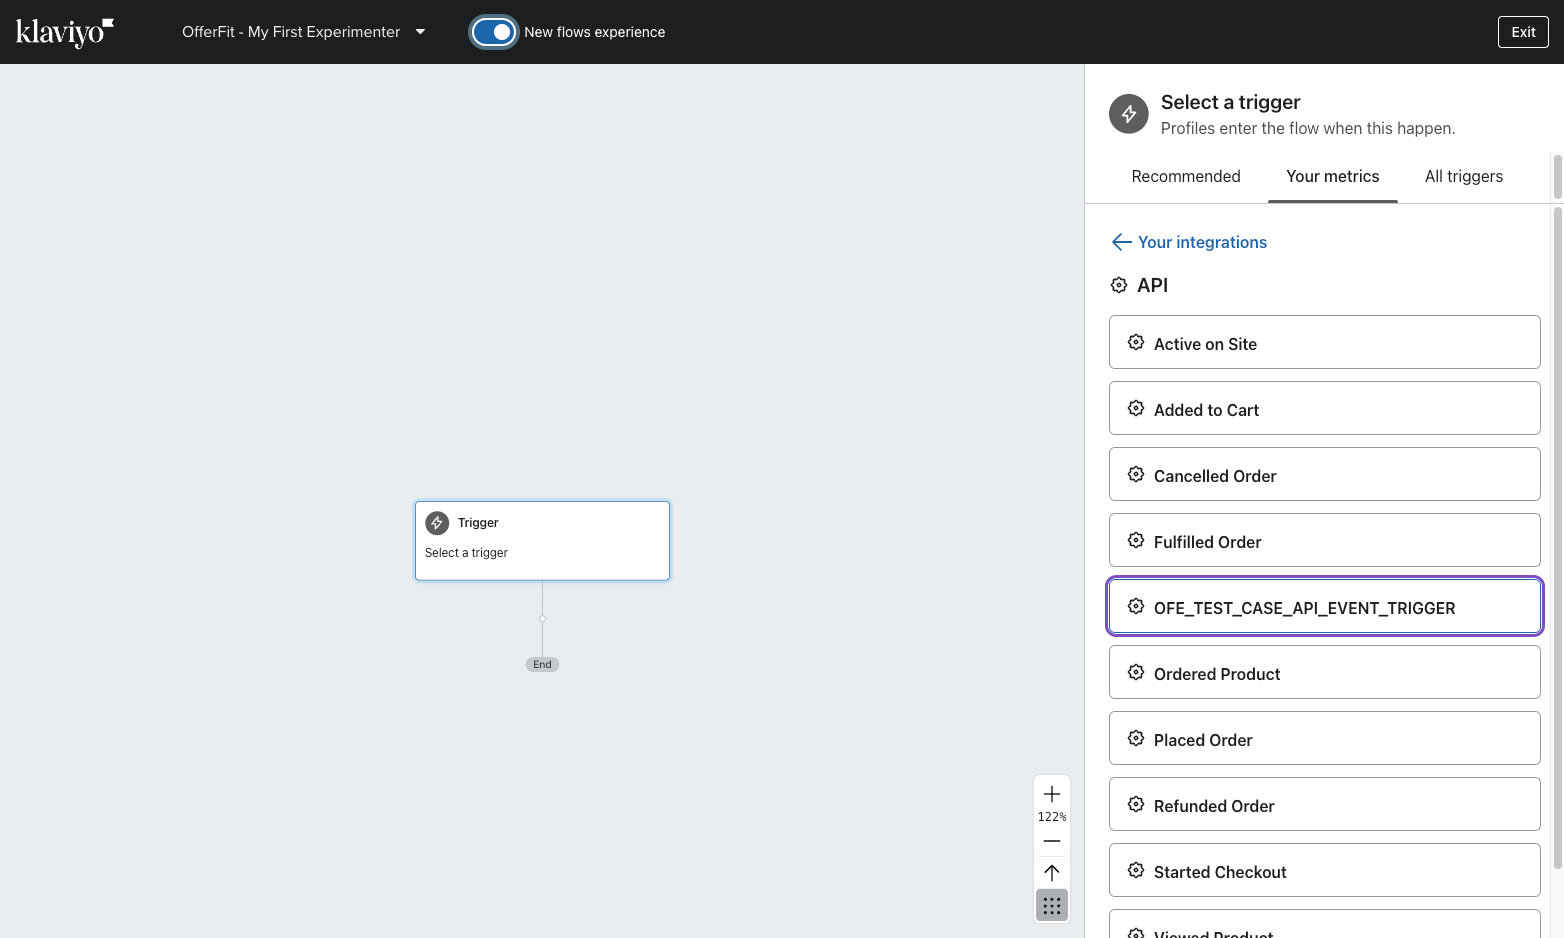The image size is (1564, 938).
Task: Select the Added to Cart trigger
Action: (1324, 410)
